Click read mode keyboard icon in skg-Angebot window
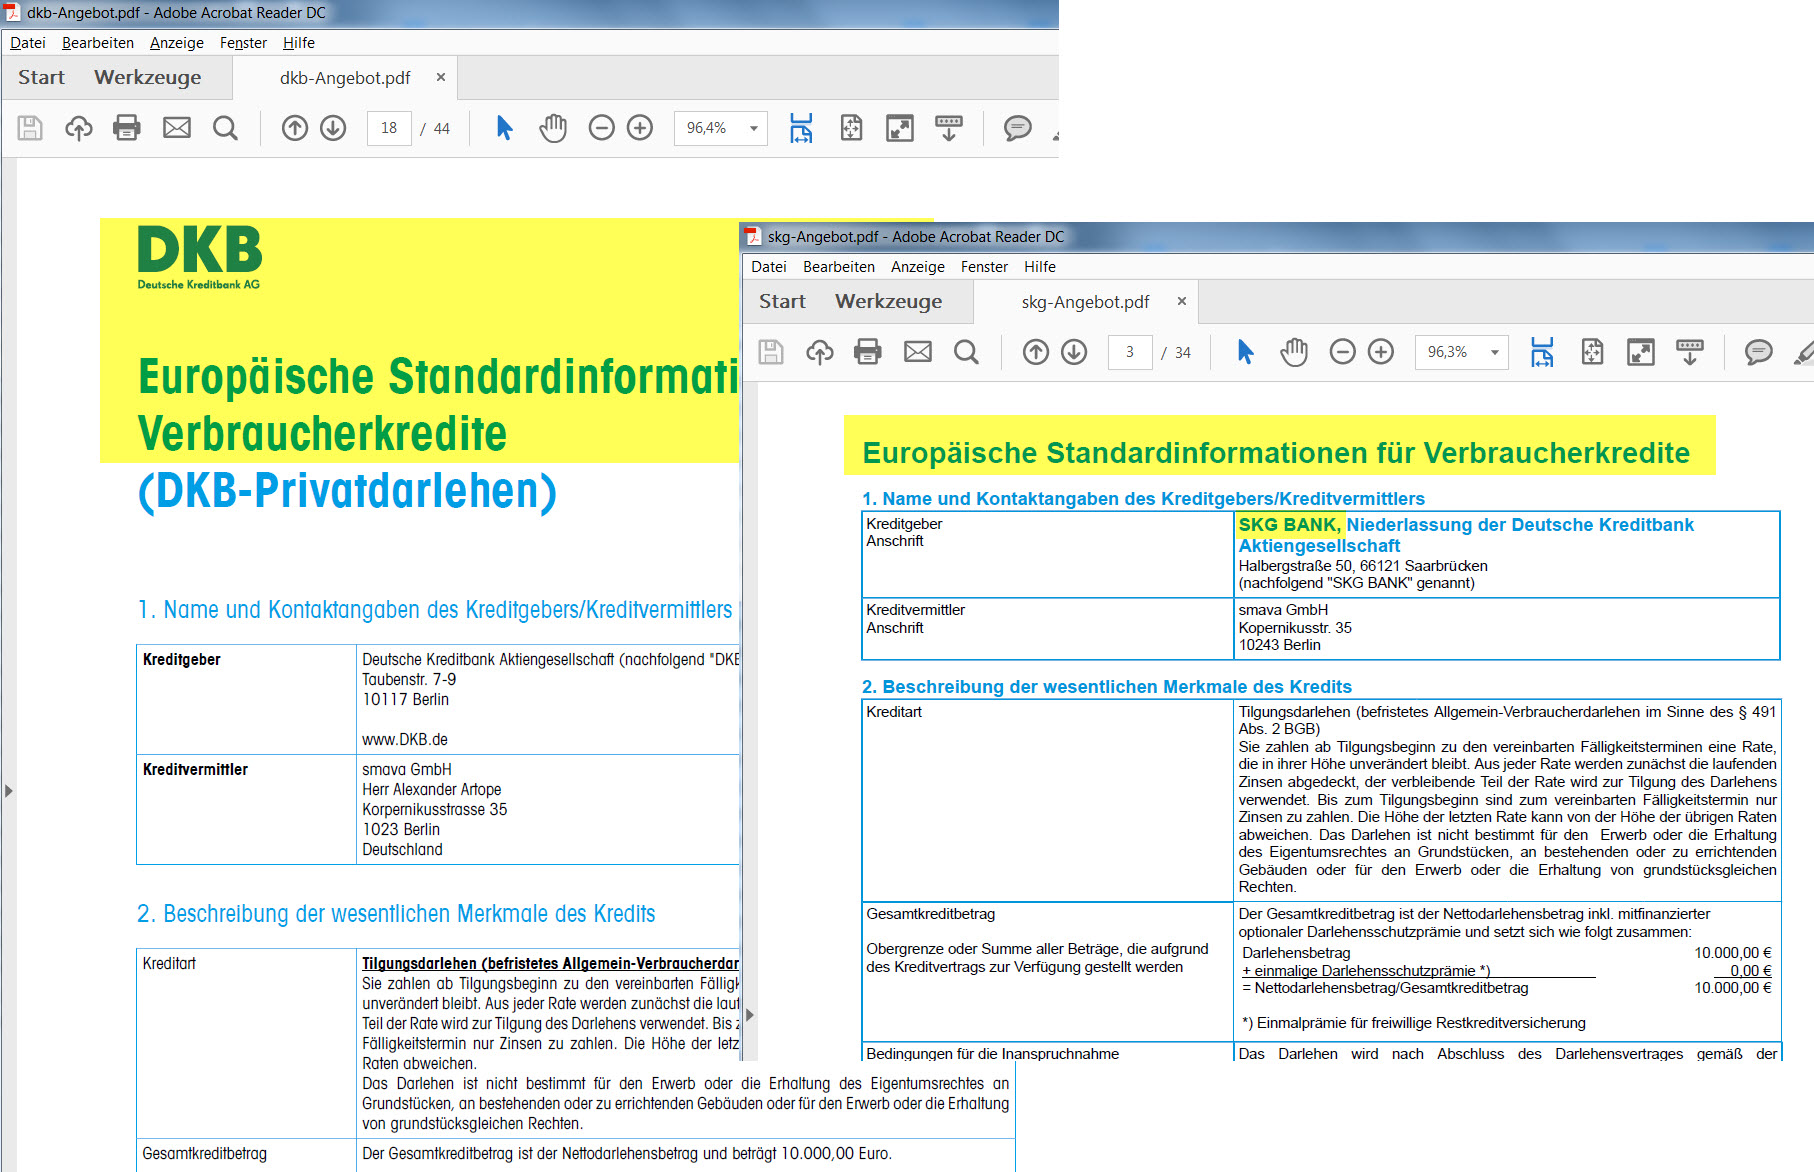 [x=1690, y=352]
